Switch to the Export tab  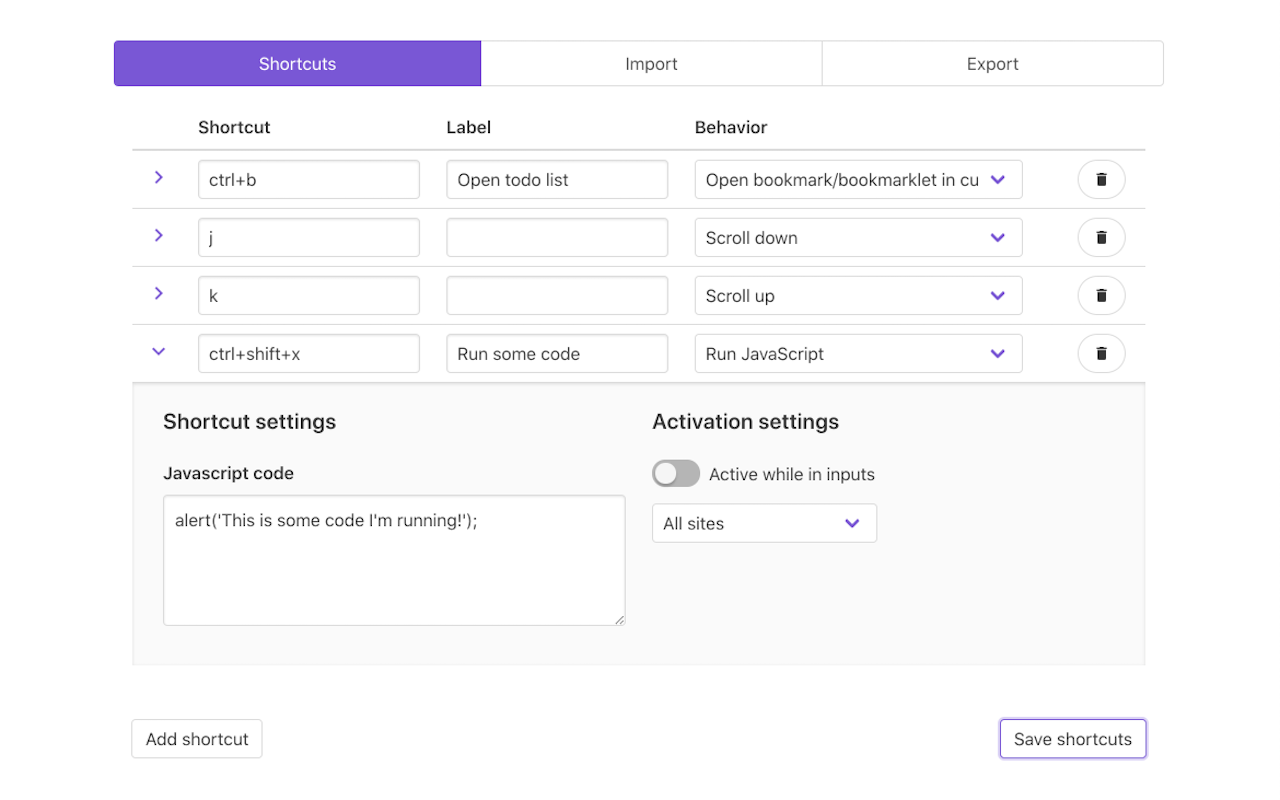tap(992, 63)
